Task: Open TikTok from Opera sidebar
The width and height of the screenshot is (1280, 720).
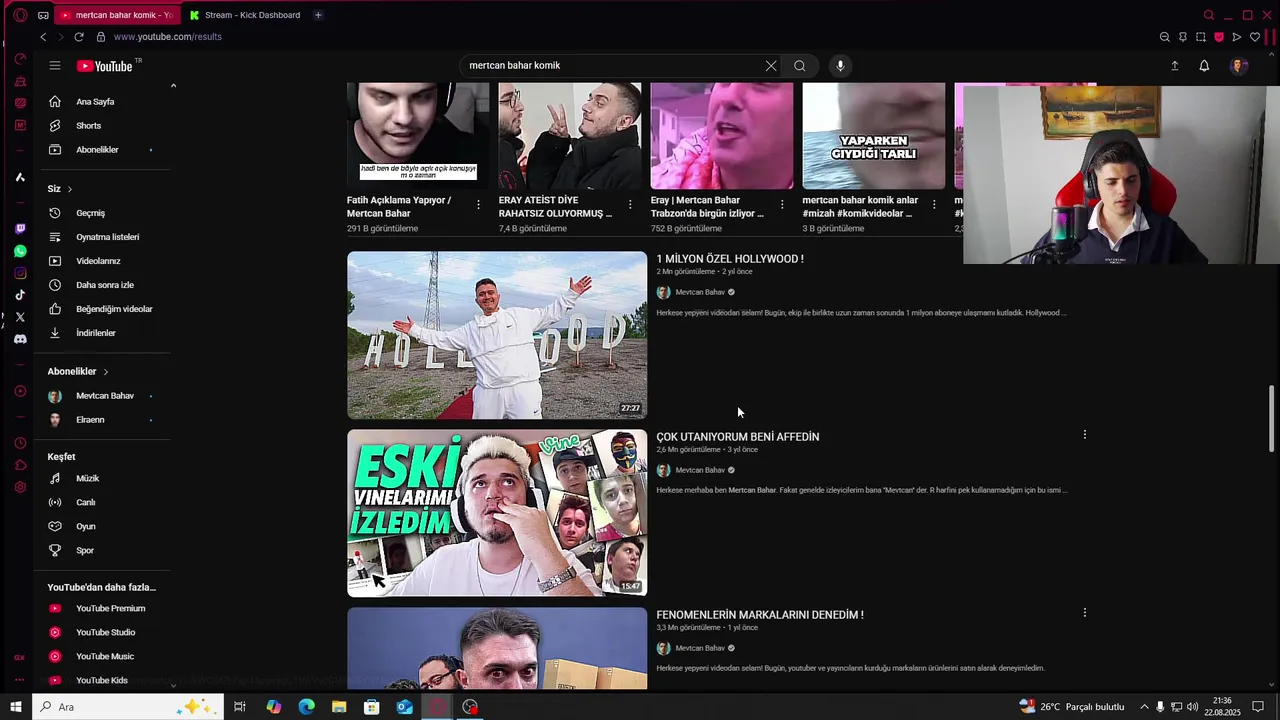Action: point(20,295)
